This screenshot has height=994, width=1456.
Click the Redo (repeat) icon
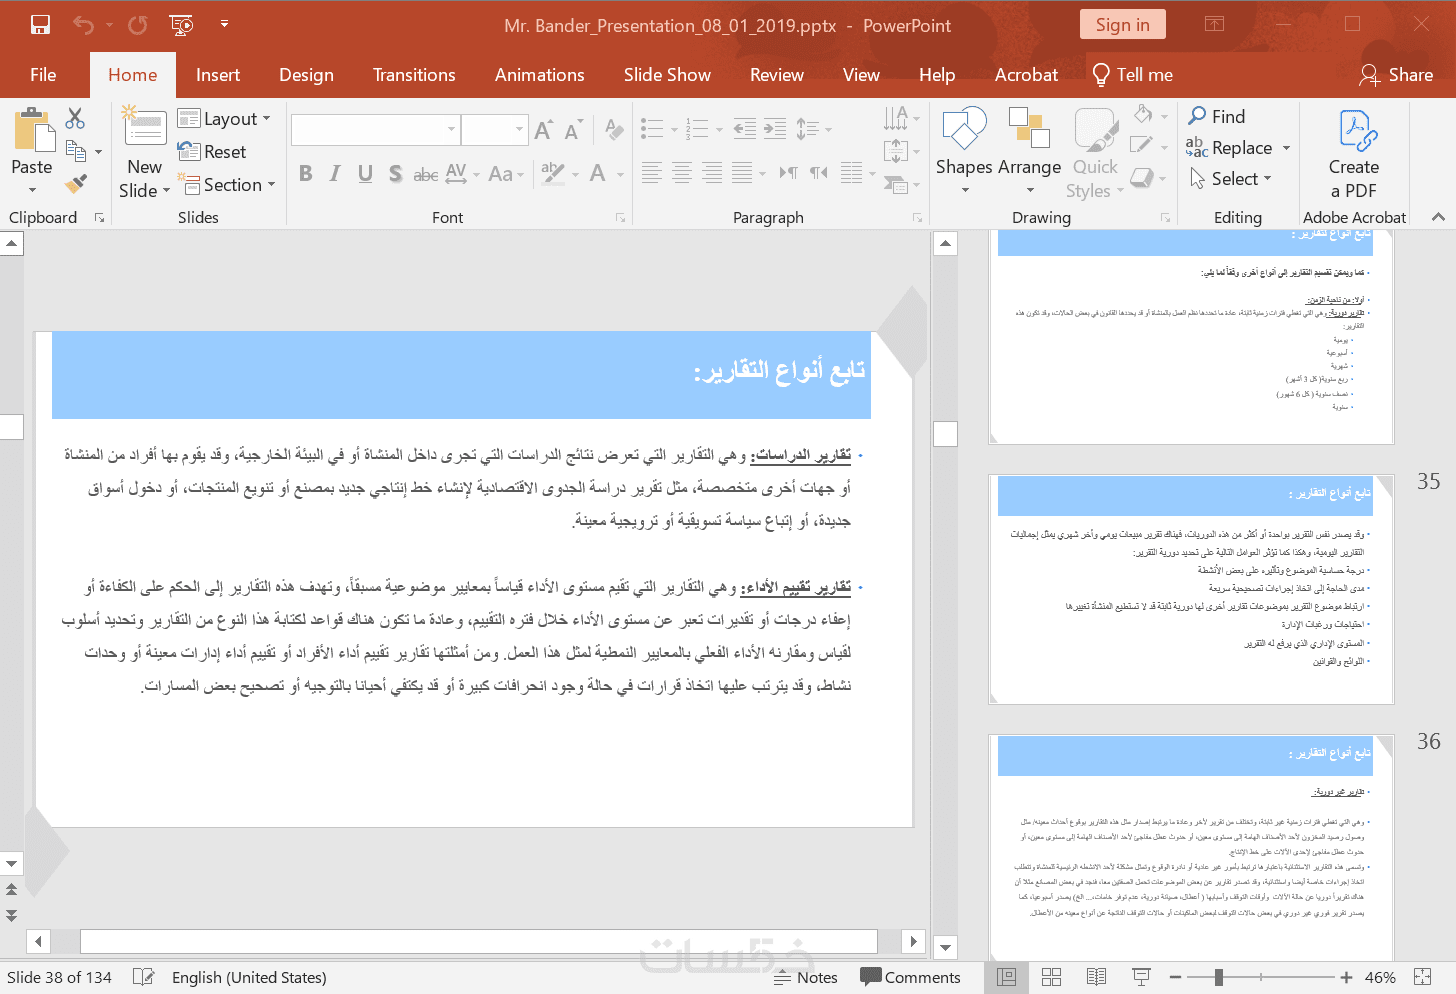point(137,25)
